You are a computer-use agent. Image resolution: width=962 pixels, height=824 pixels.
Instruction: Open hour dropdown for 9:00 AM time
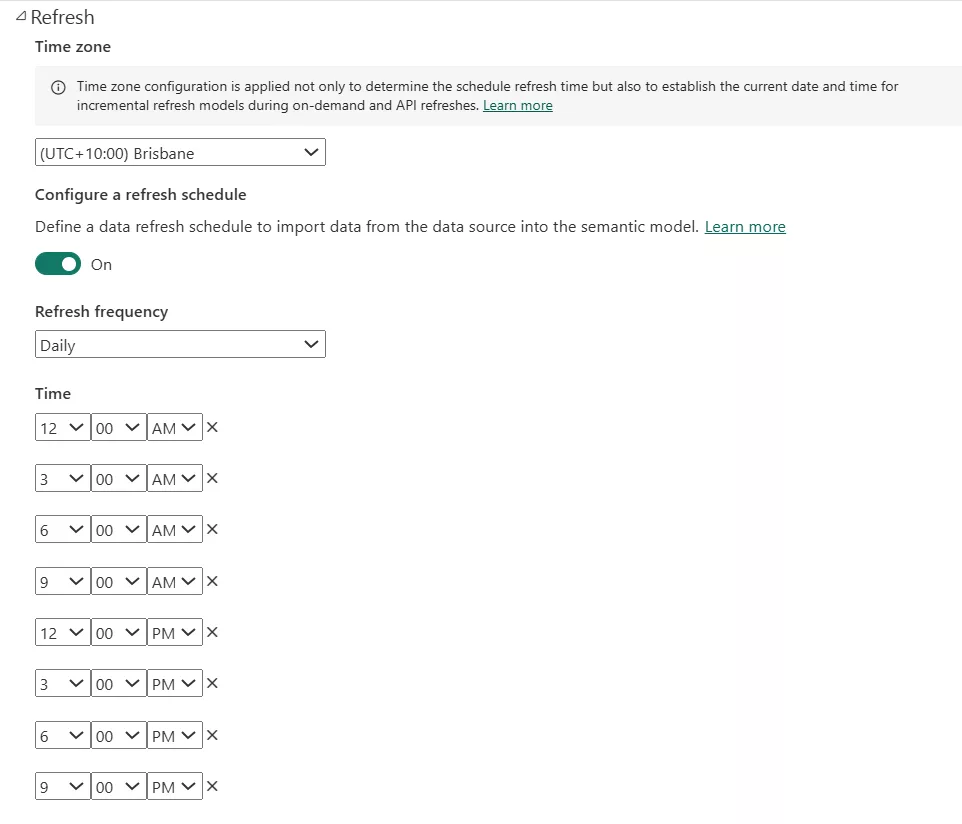pos(63,581)
